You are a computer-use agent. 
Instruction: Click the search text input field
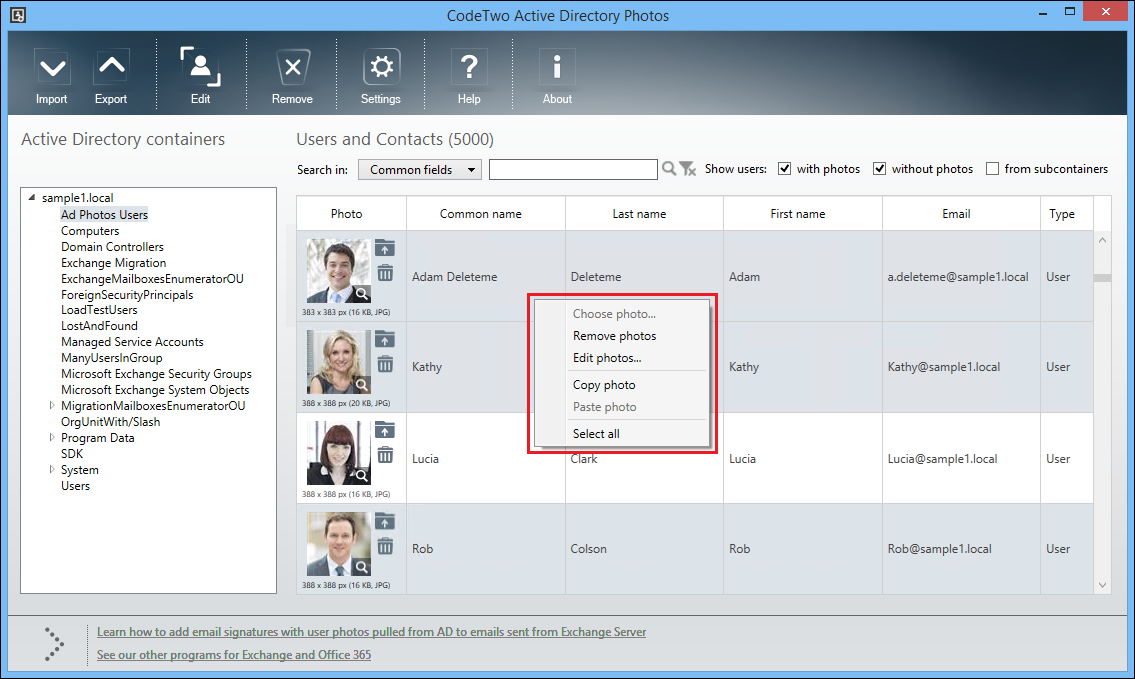(573, 169)
